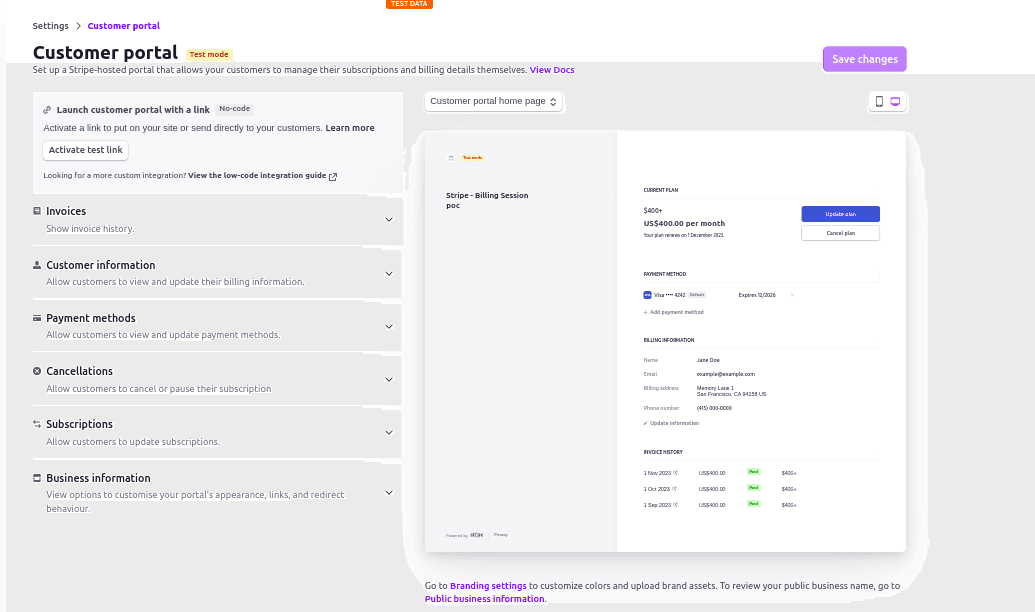The width and height of the screenshot is (1035, 612).
Task: Open Public business information link
Action: 484,599
